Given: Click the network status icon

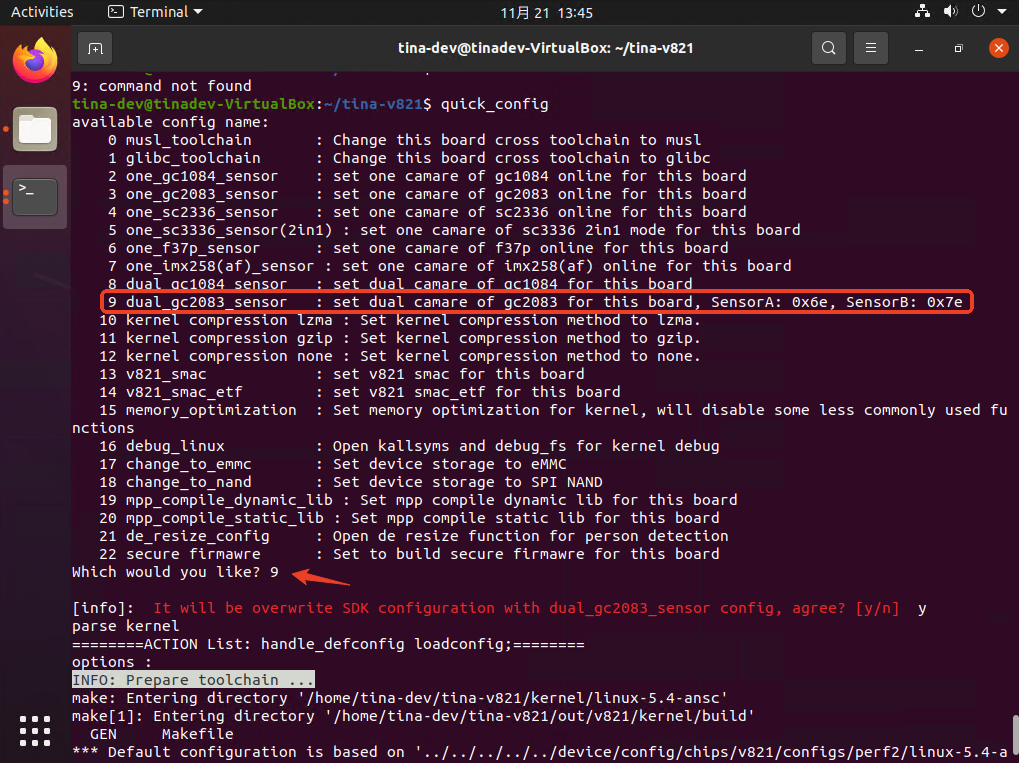Looking at the screenshot, I should tap(923, 12).
